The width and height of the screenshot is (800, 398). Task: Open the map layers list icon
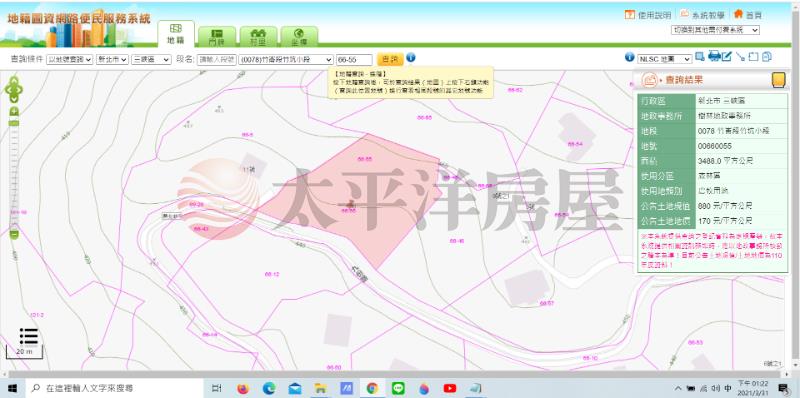pyautogui.click(x=29, y=336)
